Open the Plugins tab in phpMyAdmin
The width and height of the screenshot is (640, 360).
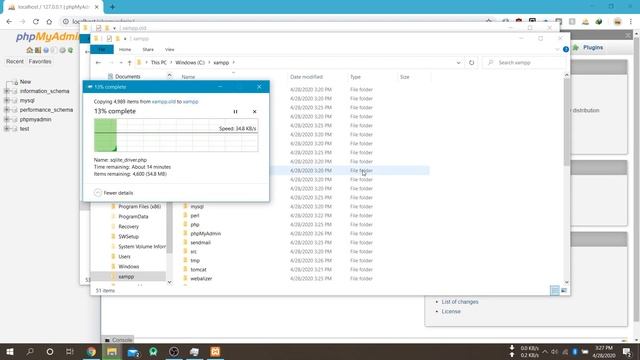(x=588, y=47)
